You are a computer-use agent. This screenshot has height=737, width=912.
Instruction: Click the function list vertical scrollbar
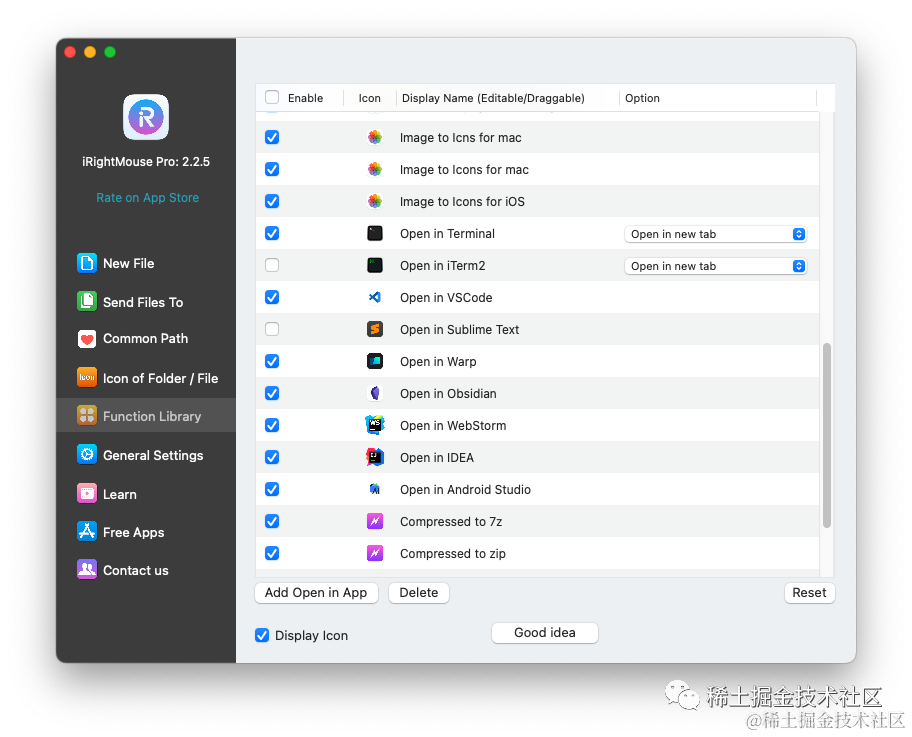coord(826,435)
